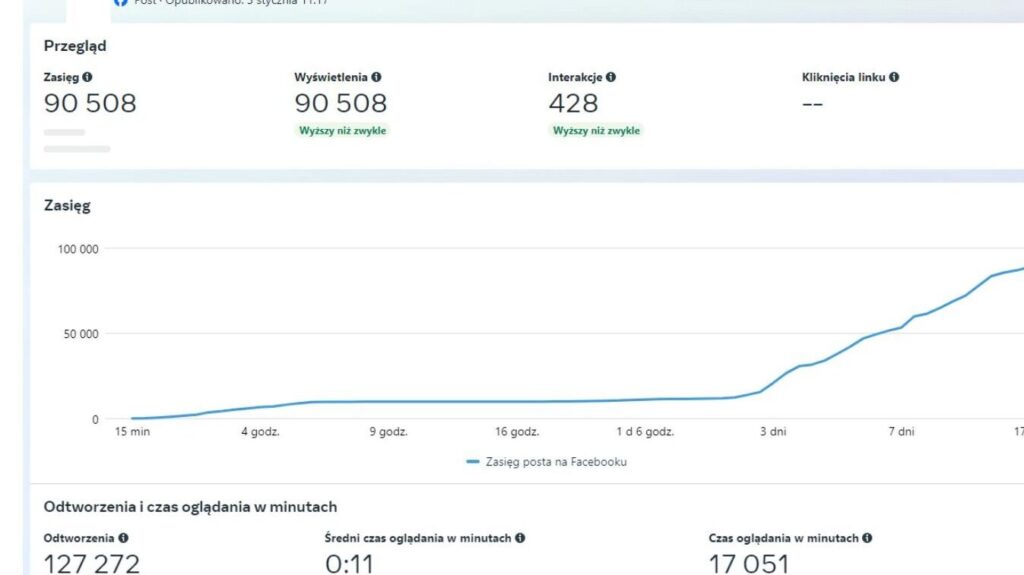
Task: Click the Wyższy niż zwykle badge under Wyświetlenia
Action: [342, 131]
